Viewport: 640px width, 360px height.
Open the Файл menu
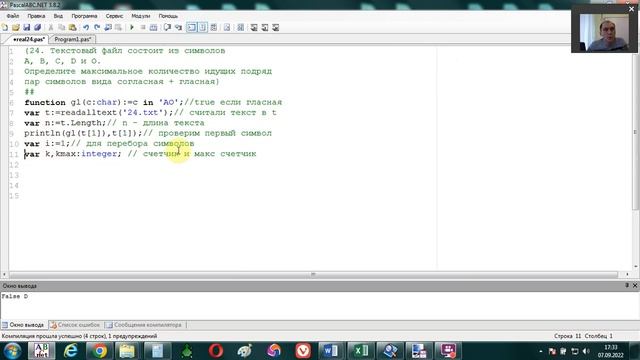click(13, 16)
